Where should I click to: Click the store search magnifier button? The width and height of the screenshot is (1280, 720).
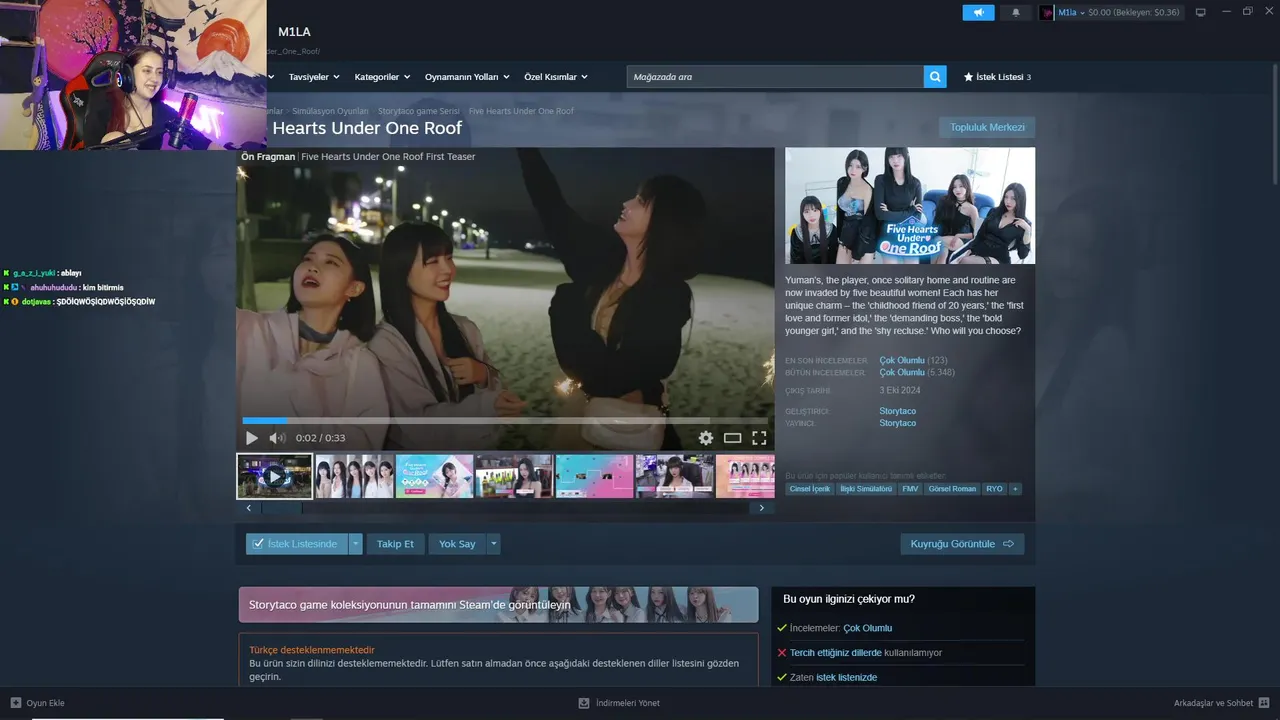coord(935,77)
